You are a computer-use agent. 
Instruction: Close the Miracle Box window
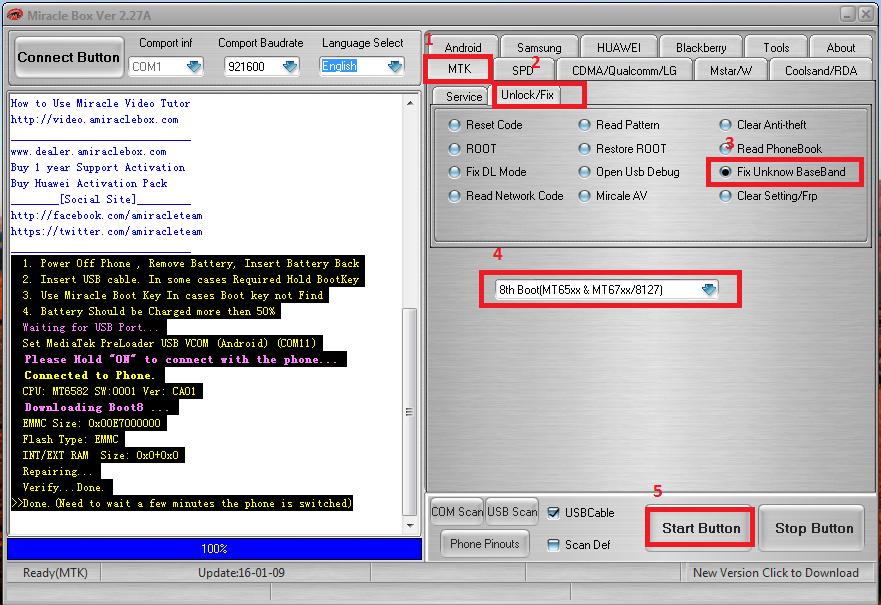866,15
